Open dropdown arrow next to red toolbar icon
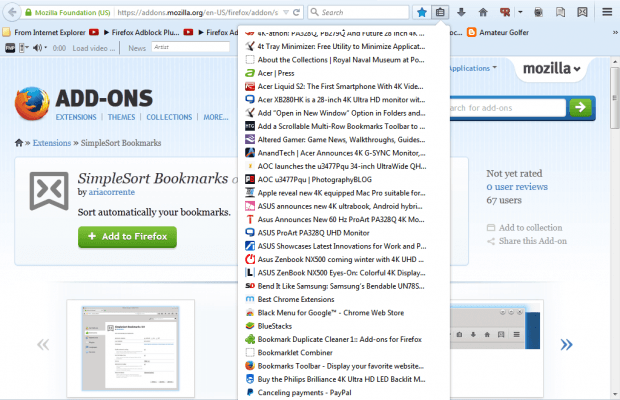 point(520,12)
